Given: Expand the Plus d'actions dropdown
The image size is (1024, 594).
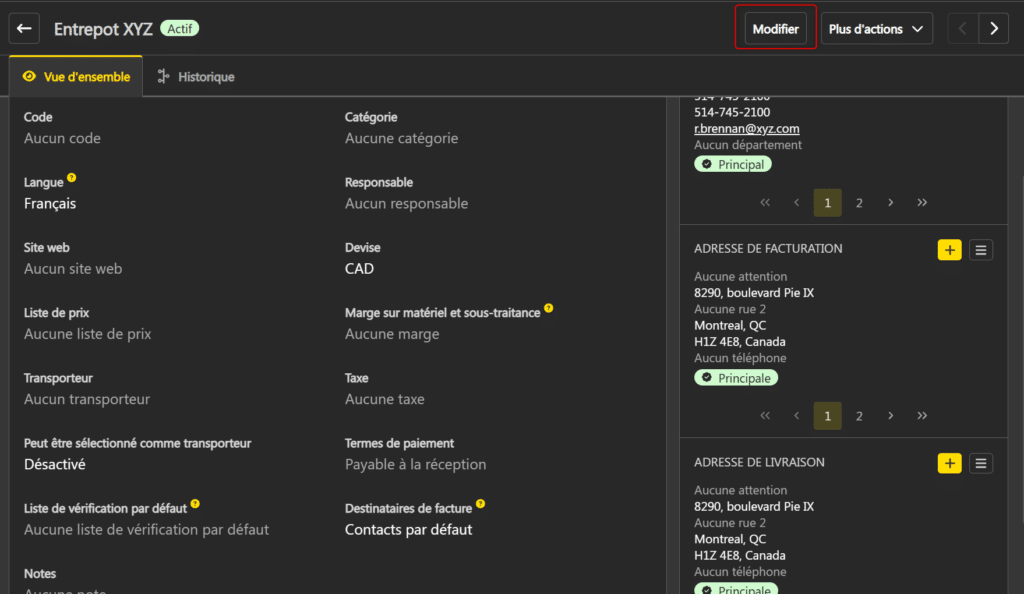Looking at the screenshot, I should tap(876, 29).
